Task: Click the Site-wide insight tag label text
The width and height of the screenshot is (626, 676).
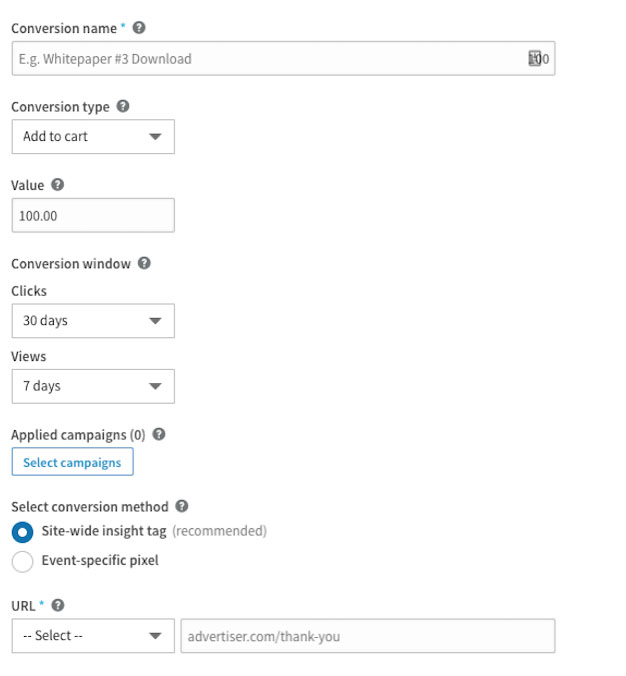Action: point(104,531)
